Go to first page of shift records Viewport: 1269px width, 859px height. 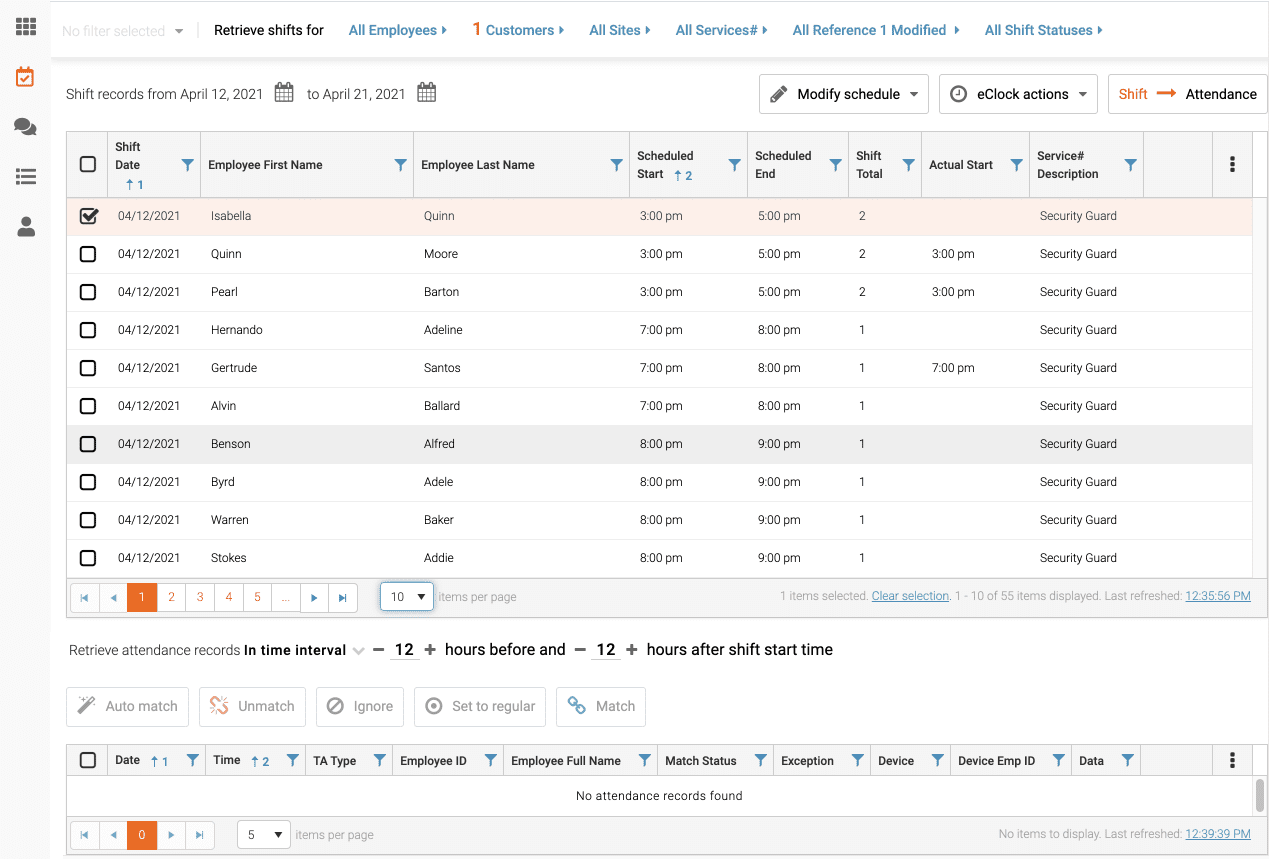(84, 598)
